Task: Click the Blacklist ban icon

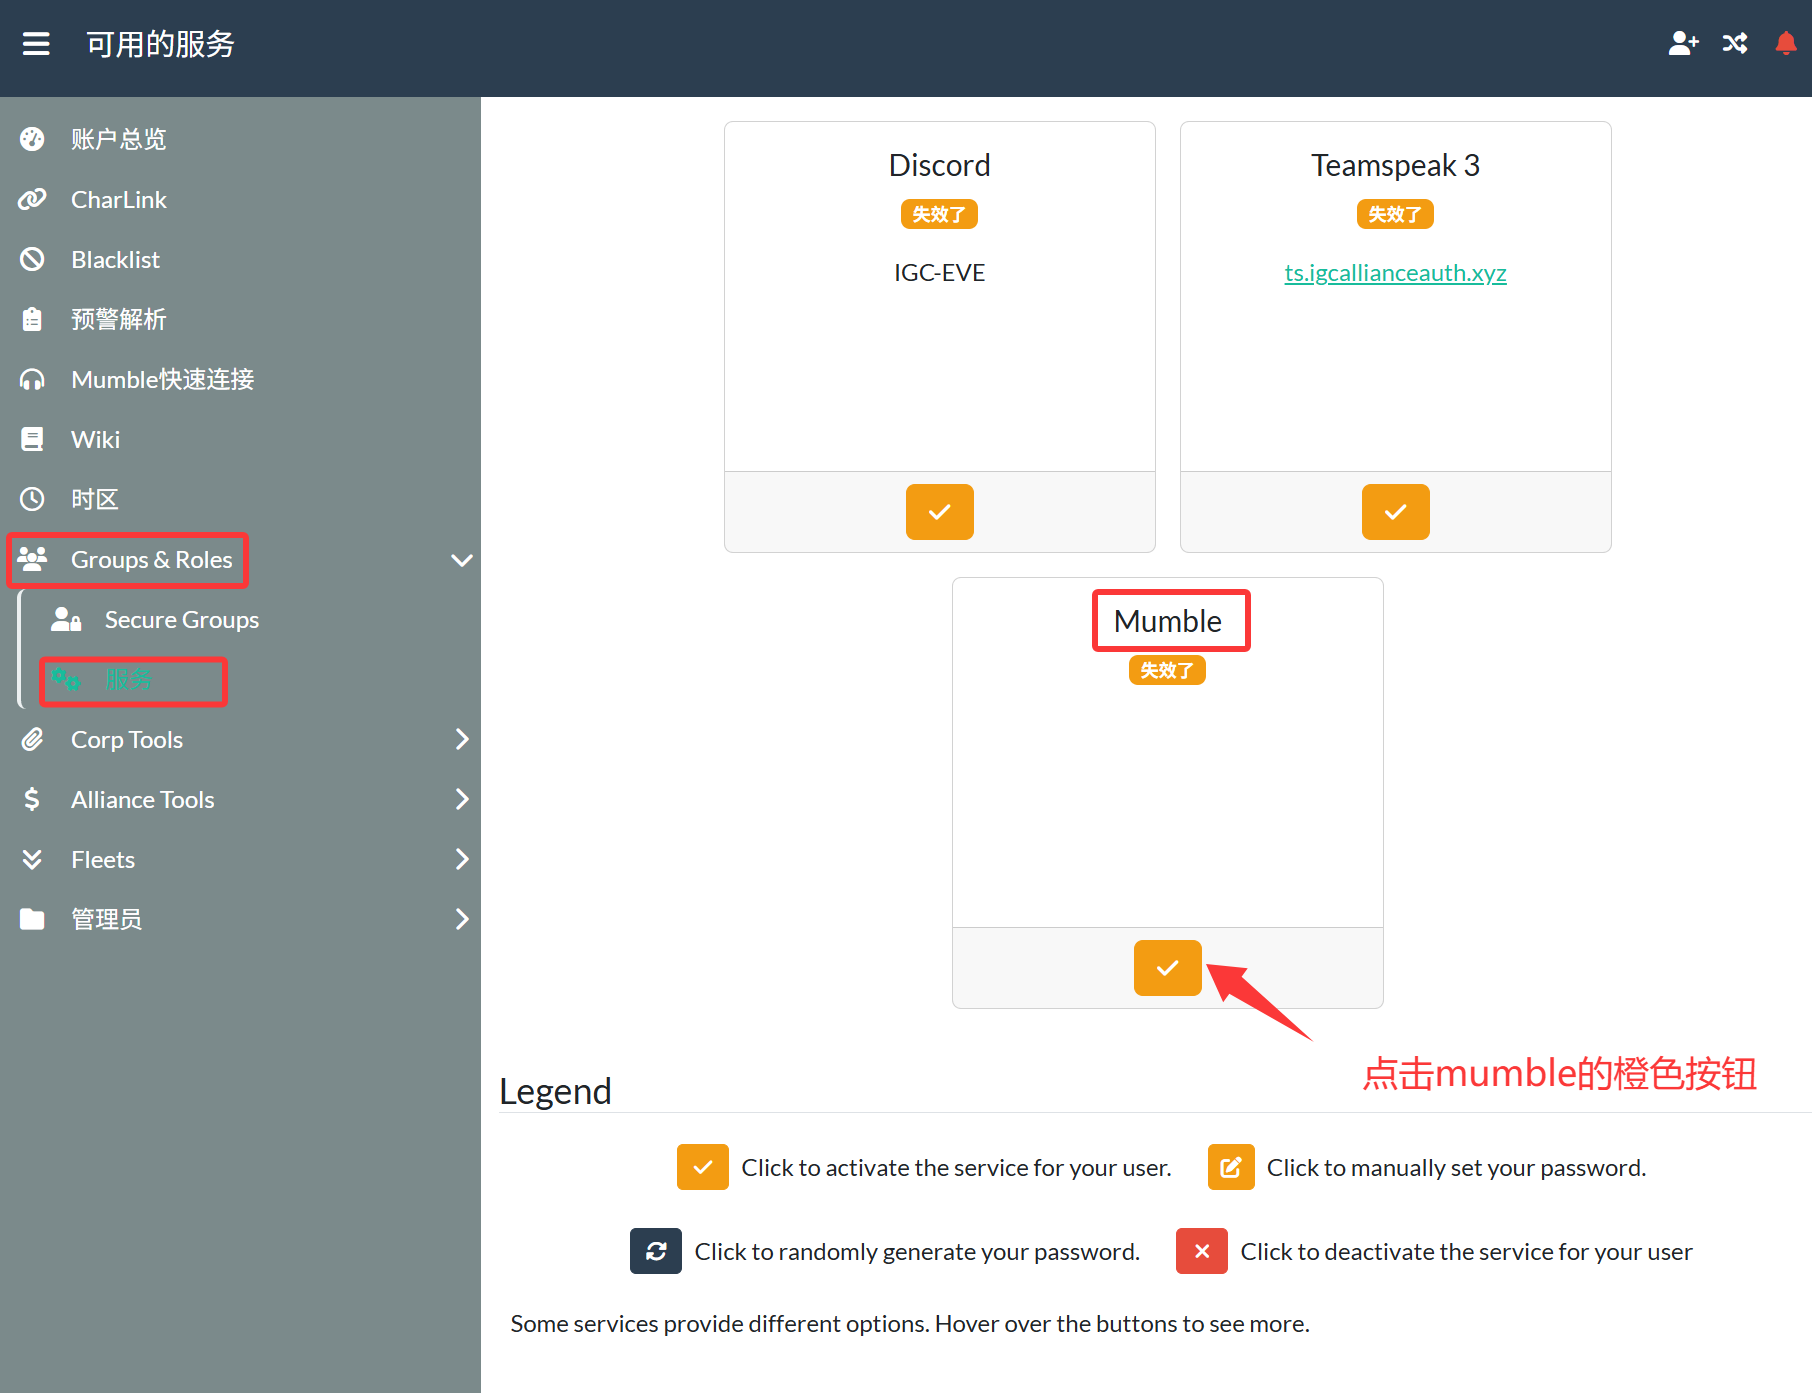Action: coord(32,260)
